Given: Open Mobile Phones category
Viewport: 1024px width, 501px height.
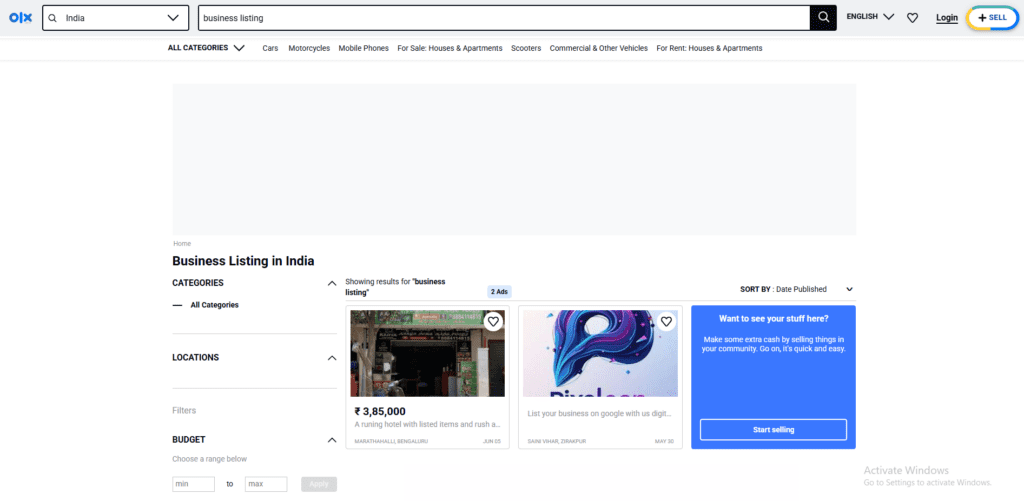Looking at the screenshot, I should (x=363, y=48).
